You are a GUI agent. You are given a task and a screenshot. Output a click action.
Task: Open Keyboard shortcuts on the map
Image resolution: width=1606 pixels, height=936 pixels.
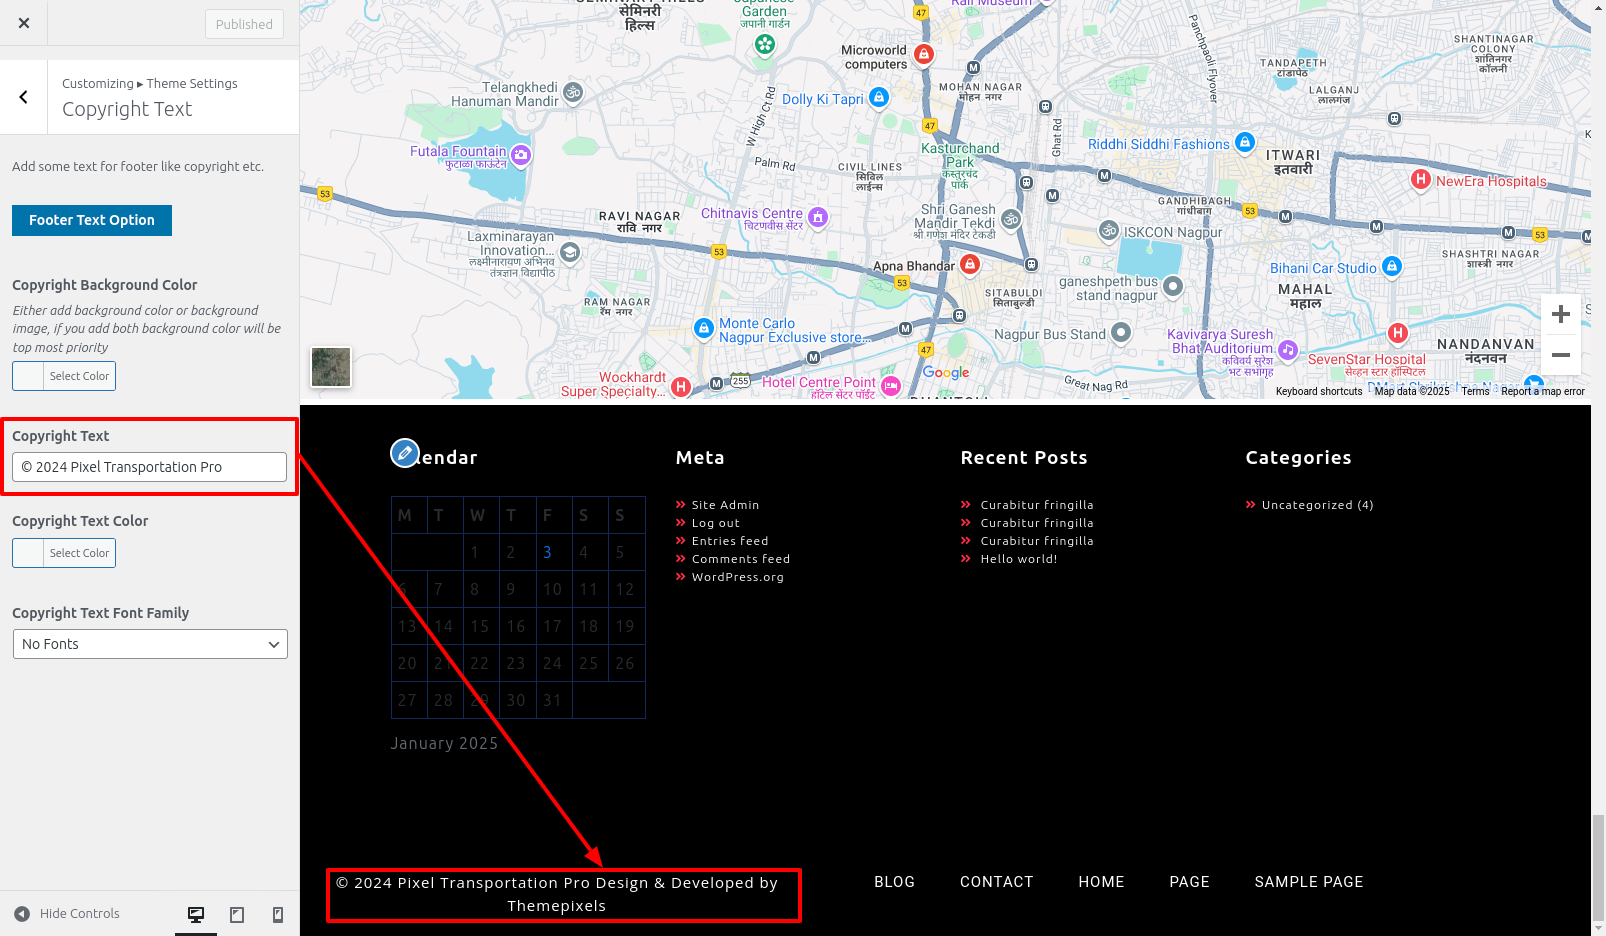pyautogui.click(x=1318, y=391)
